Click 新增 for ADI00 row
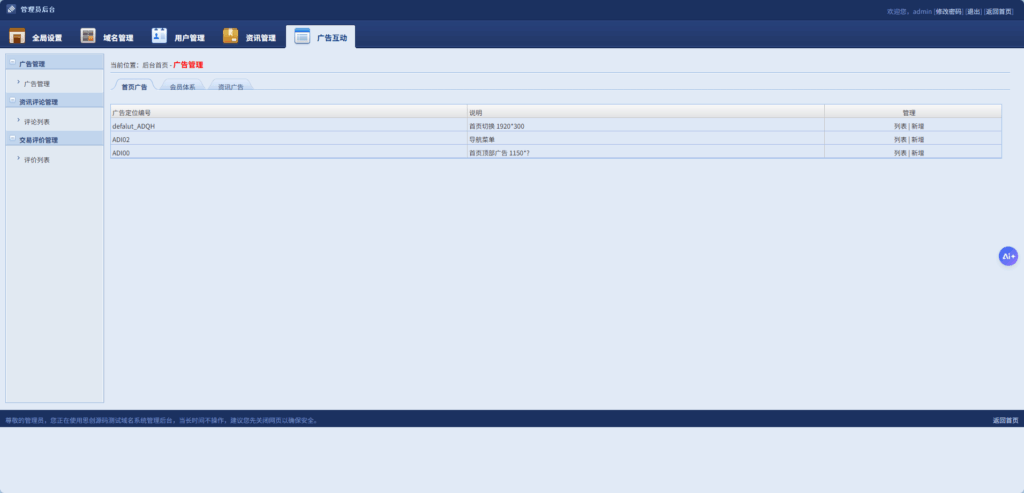 (918, 153)
